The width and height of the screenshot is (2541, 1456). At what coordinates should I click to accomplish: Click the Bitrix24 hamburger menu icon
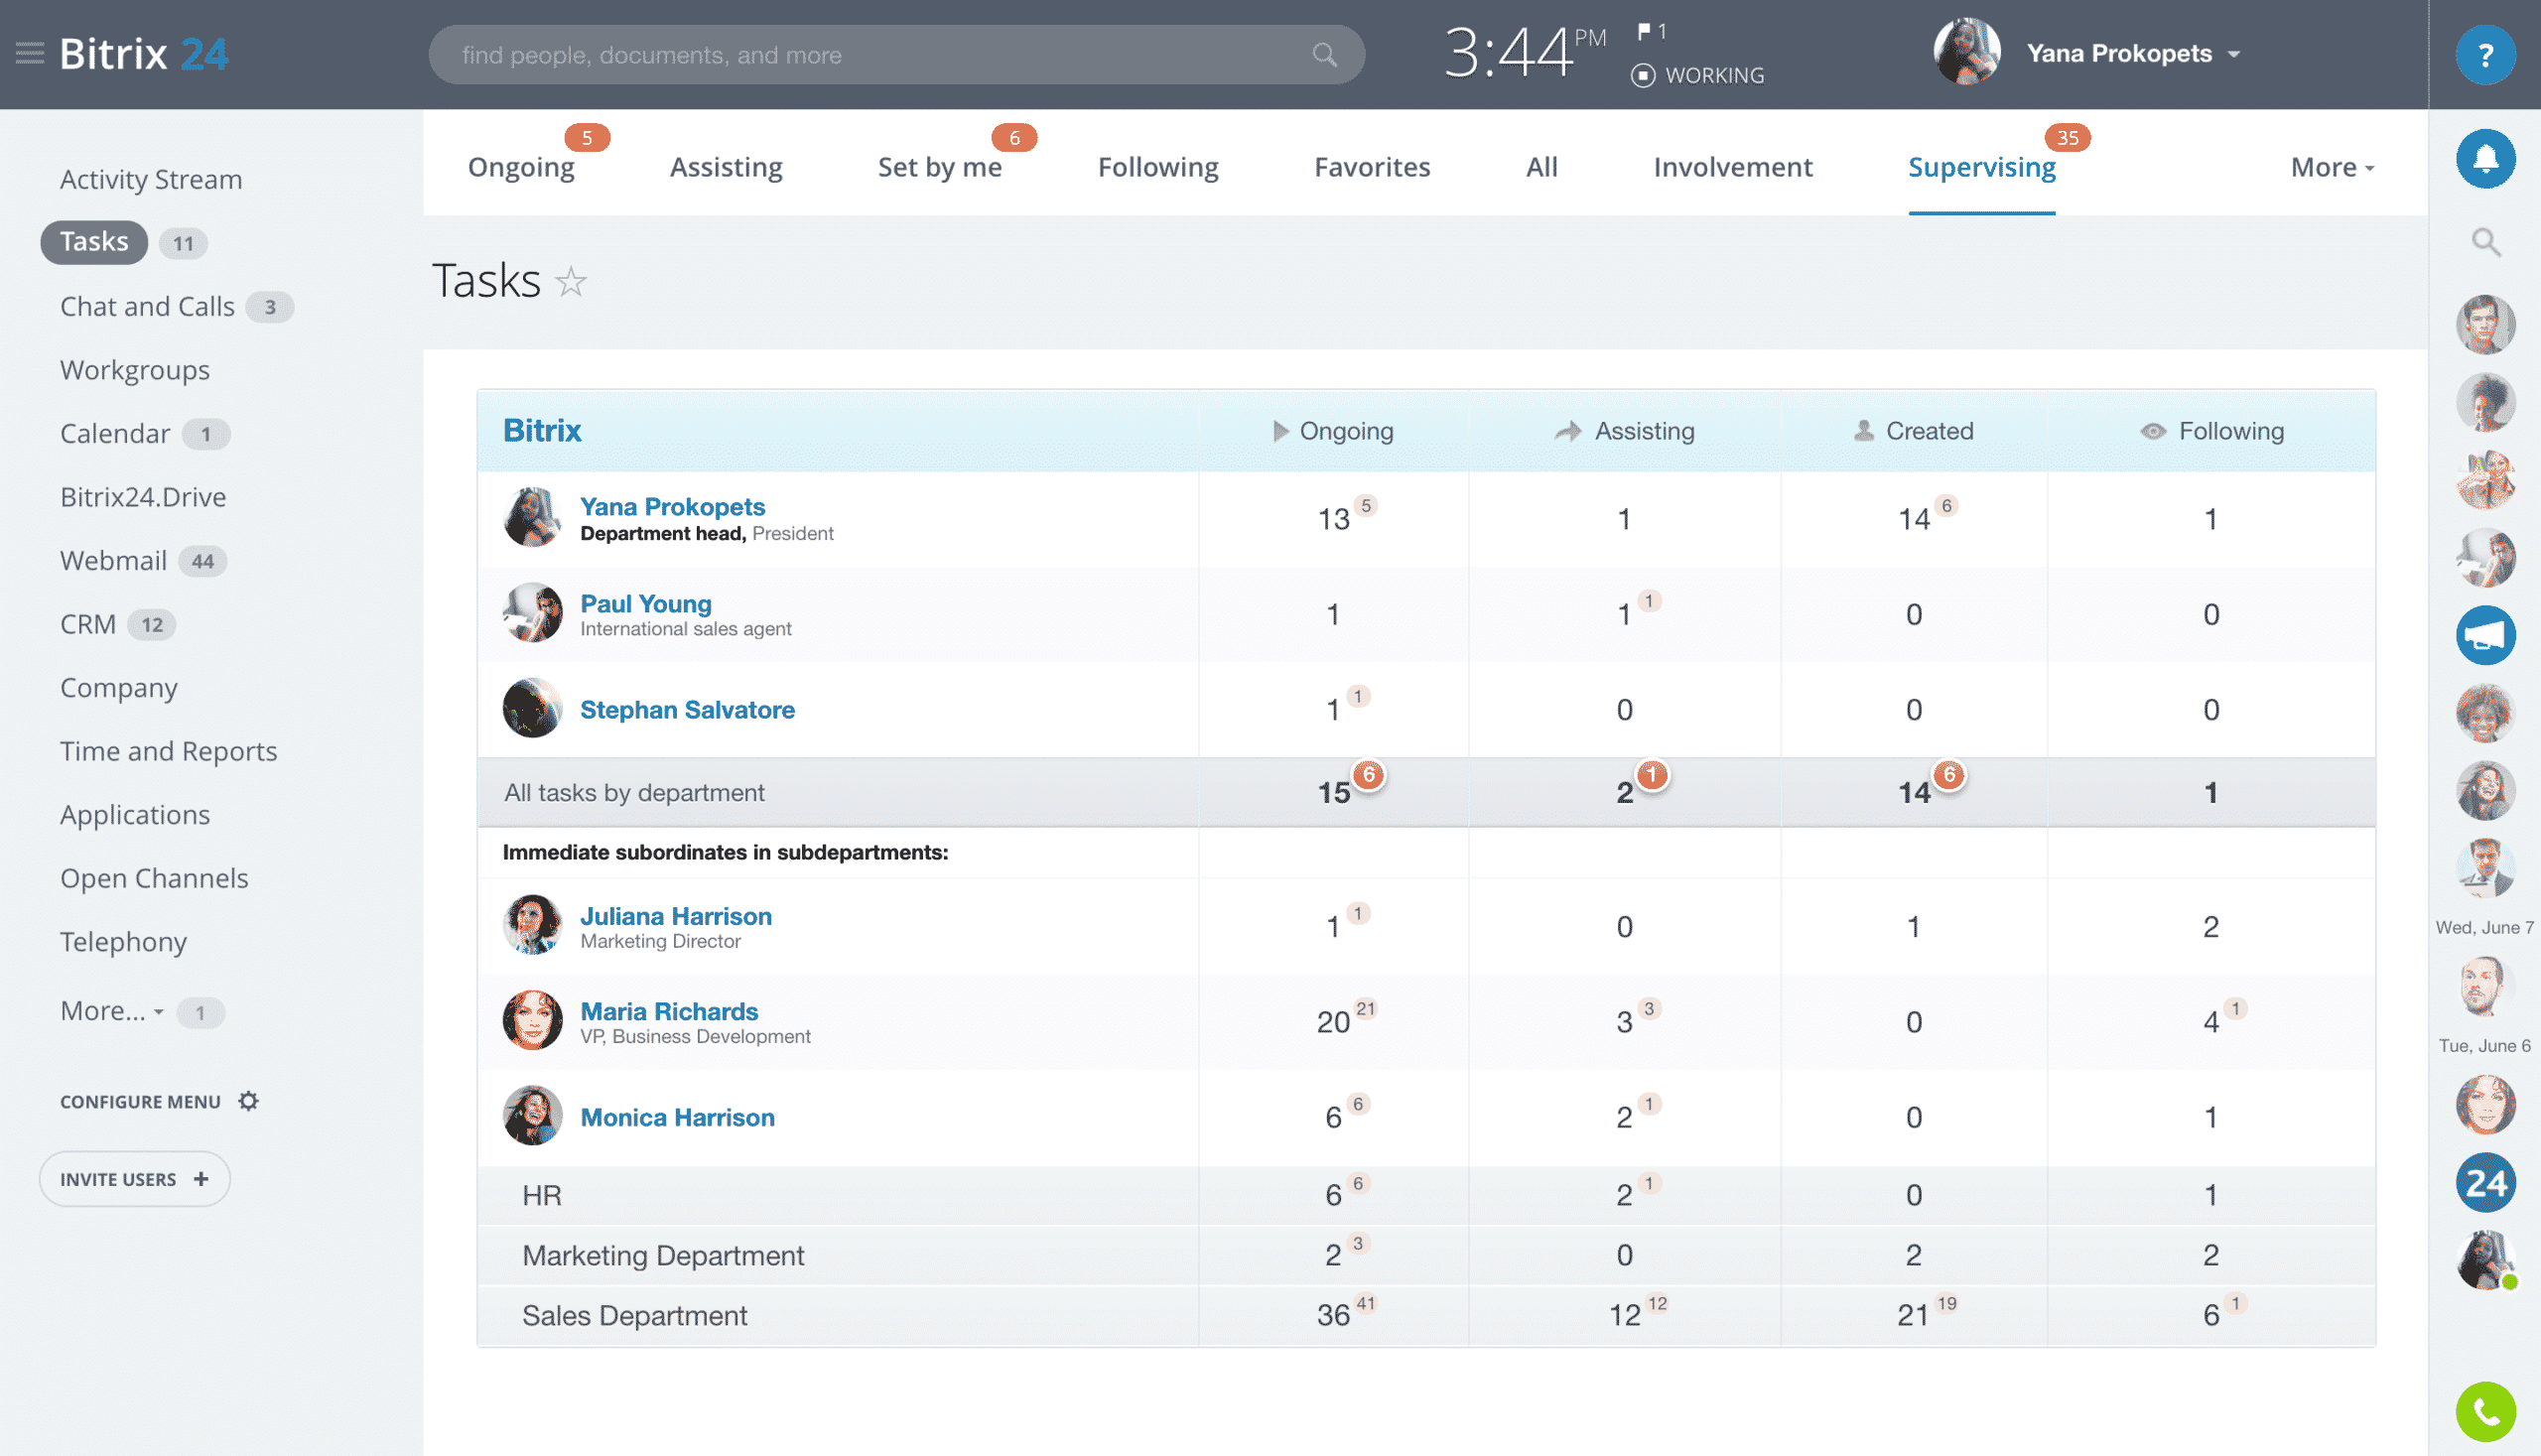pos(30,53)
